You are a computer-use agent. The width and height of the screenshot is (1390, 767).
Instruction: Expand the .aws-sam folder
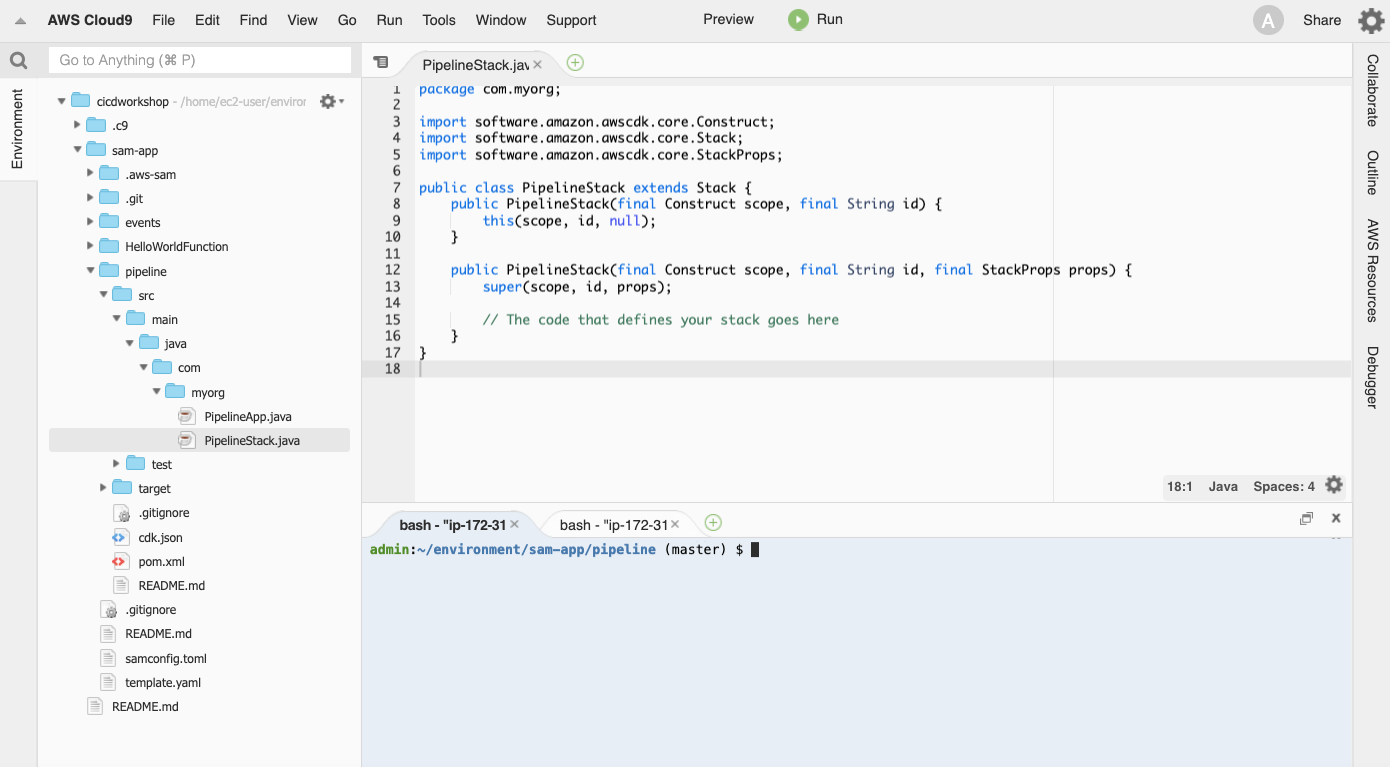pos(90,174)
